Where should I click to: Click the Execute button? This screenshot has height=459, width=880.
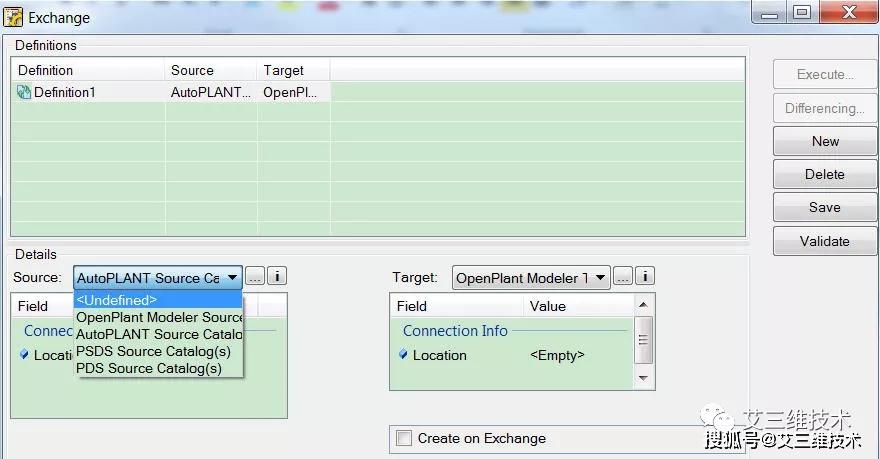[x=824, y=74]
